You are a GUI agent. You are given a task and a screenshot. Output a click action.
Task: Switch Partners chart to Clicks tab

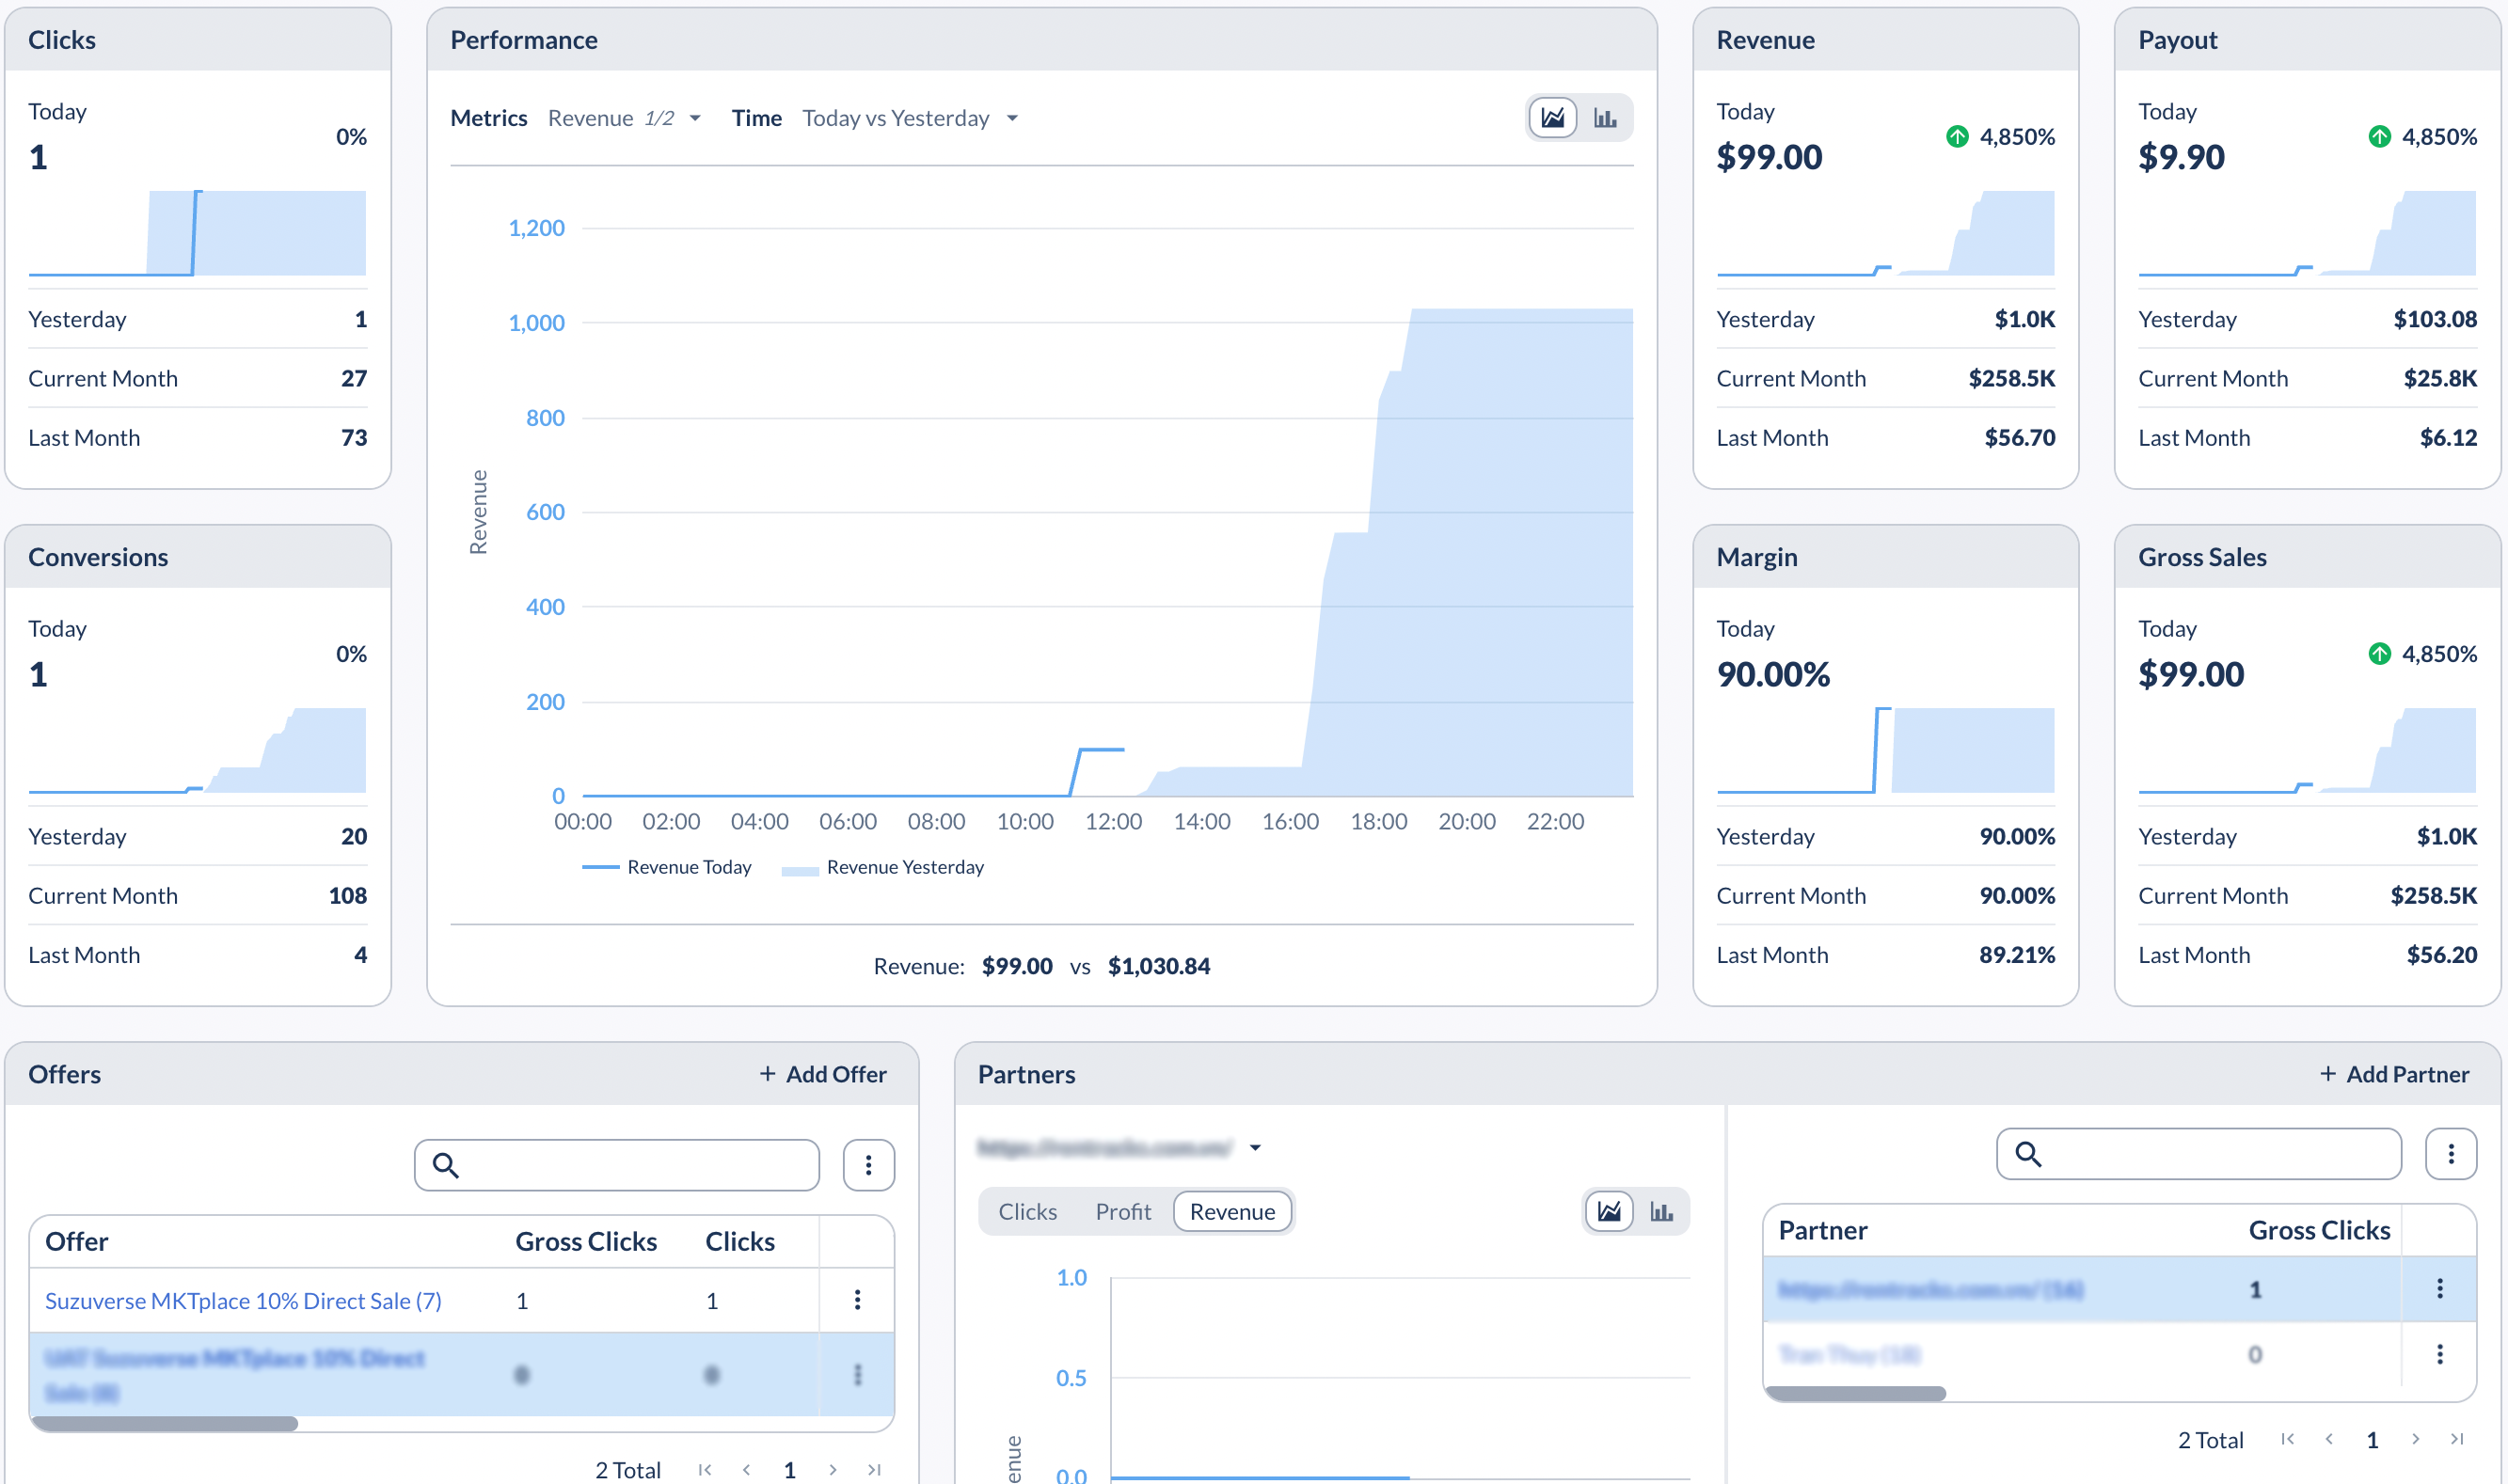point(1027,1211)
